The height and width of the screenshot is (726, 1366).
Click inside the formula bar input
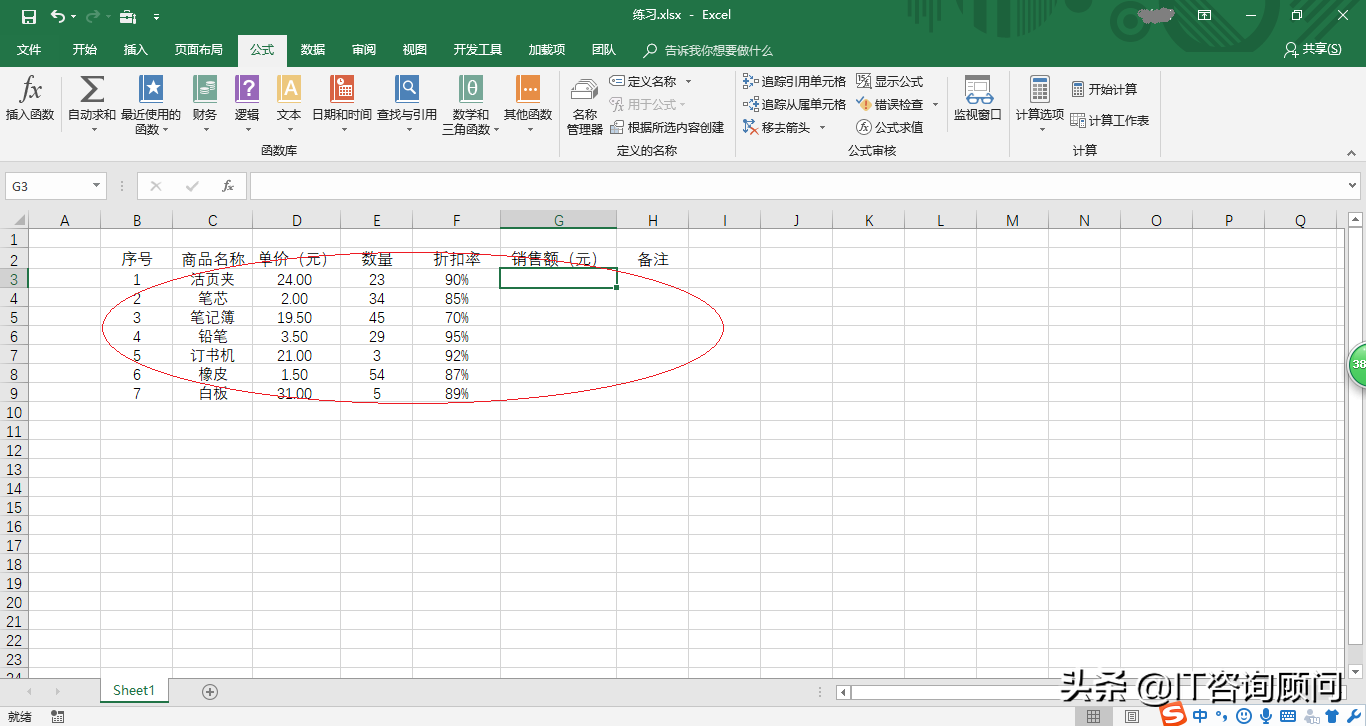pyautogui.click(x=797, y=186)
